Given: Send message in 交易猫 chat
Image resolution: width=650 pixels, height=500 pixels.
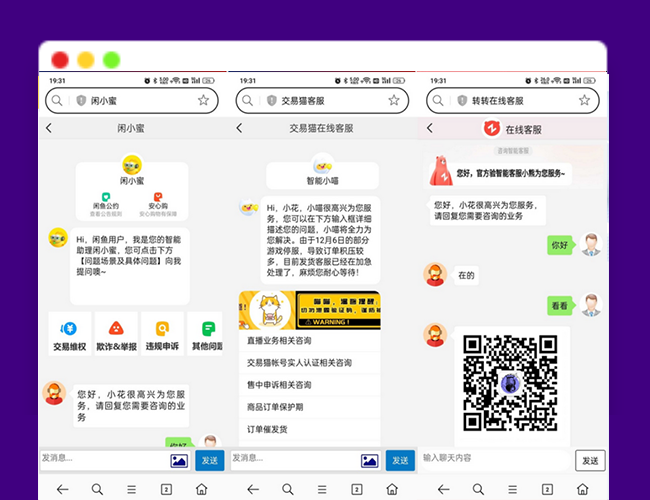Looking at the screenshot, I should tap(400, 460).
